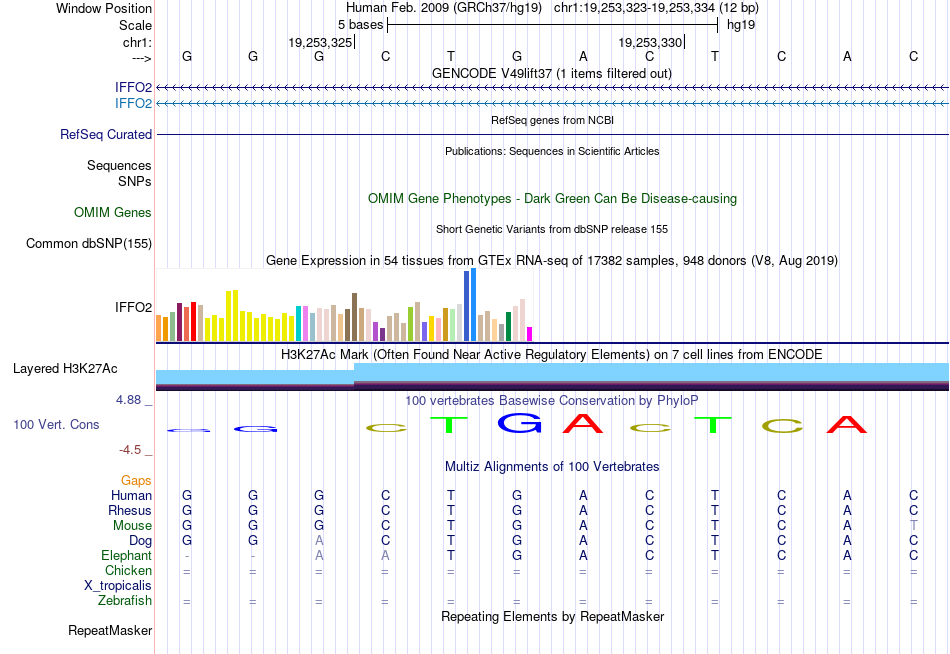Select the Human alignment row label

click(131, 495)
